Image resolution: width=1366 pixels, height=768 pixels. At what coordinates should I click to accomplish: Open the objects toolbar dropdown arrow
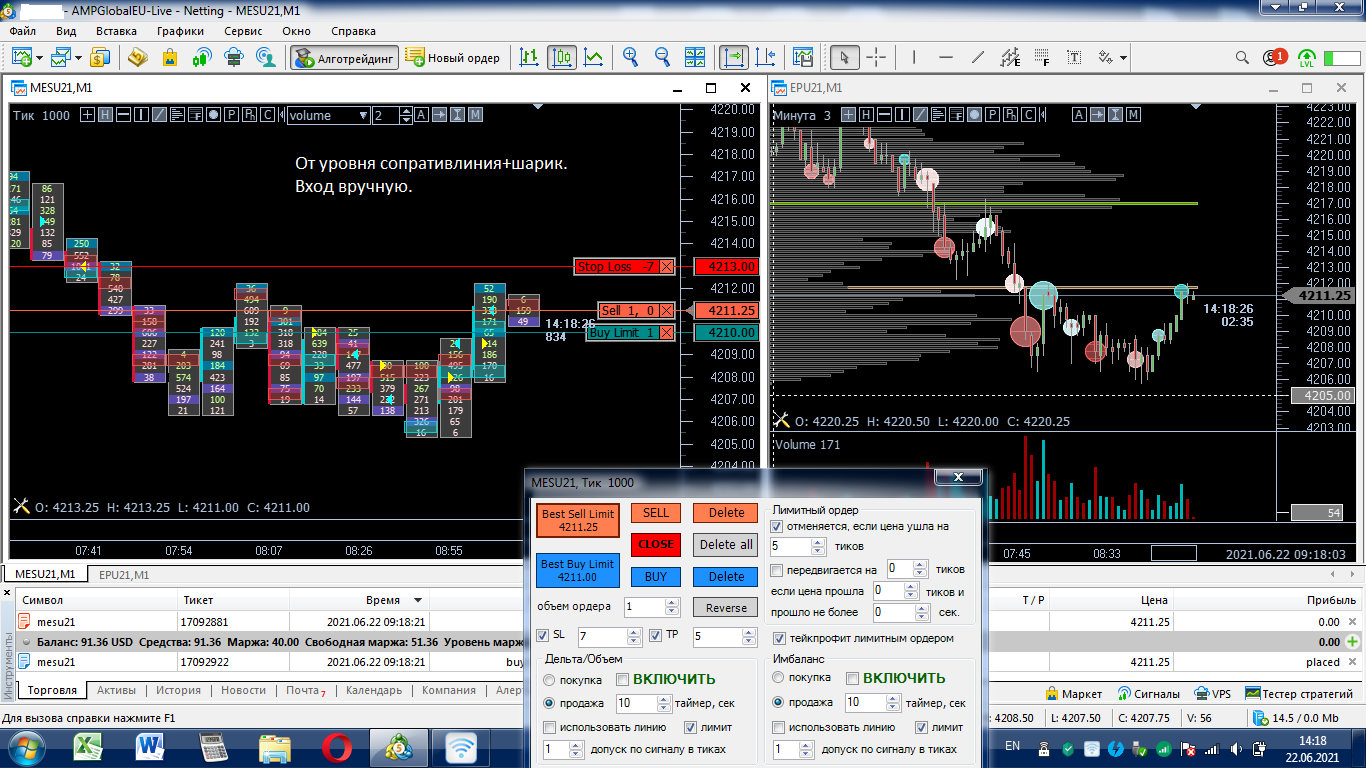point(1123,58)
